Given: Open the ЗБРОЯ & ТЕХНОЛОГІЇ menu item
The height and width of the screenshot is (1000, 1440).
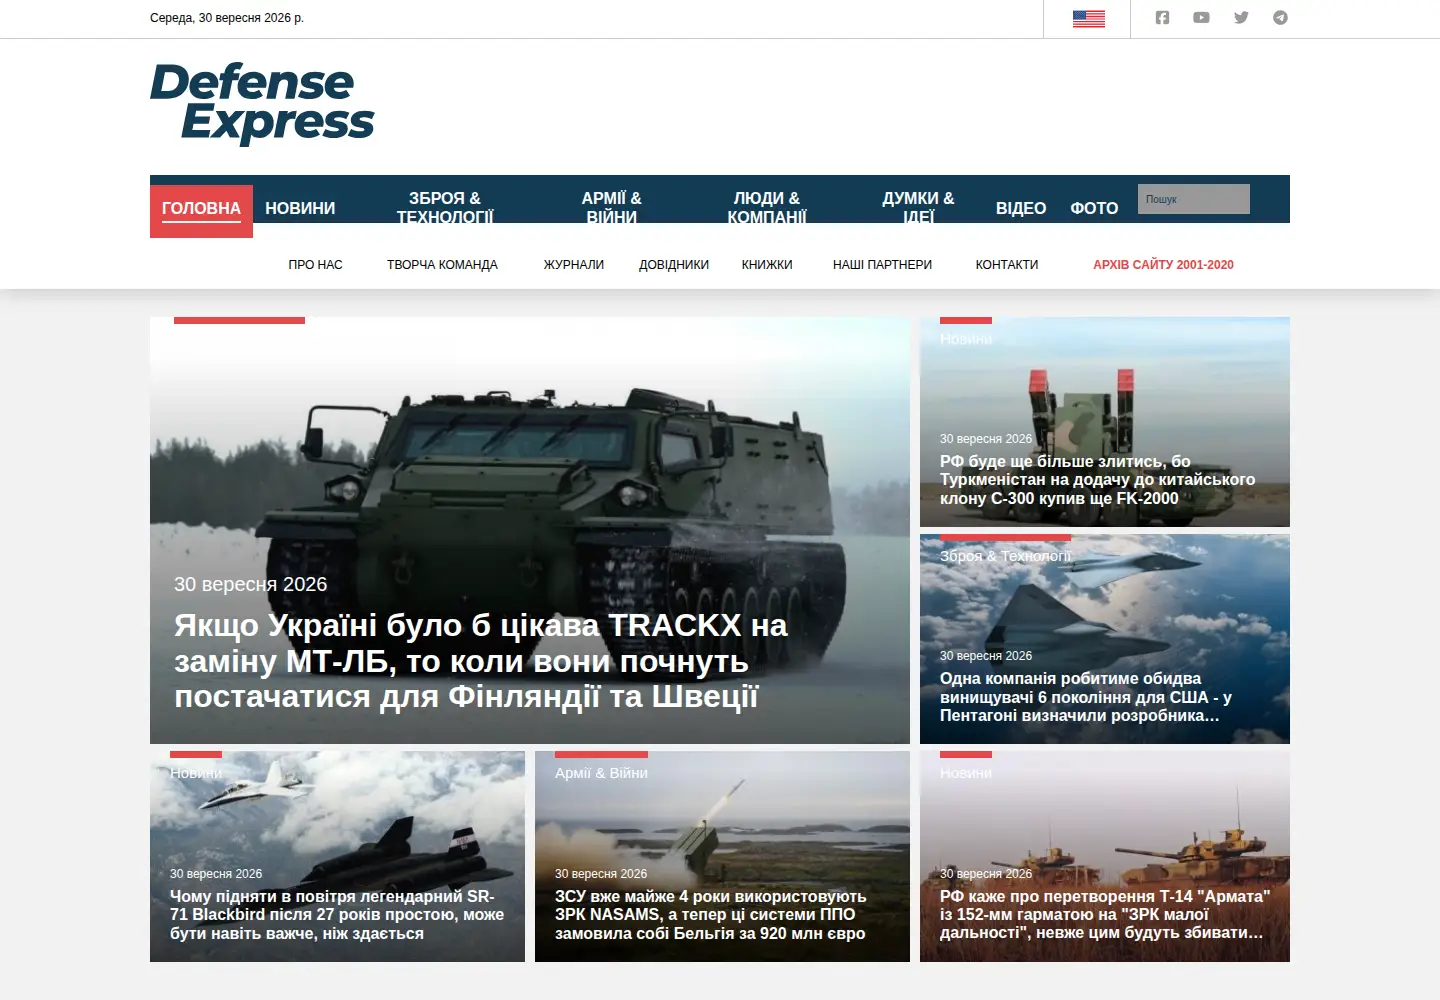Looking at the screenshot, I should (445, 207).
